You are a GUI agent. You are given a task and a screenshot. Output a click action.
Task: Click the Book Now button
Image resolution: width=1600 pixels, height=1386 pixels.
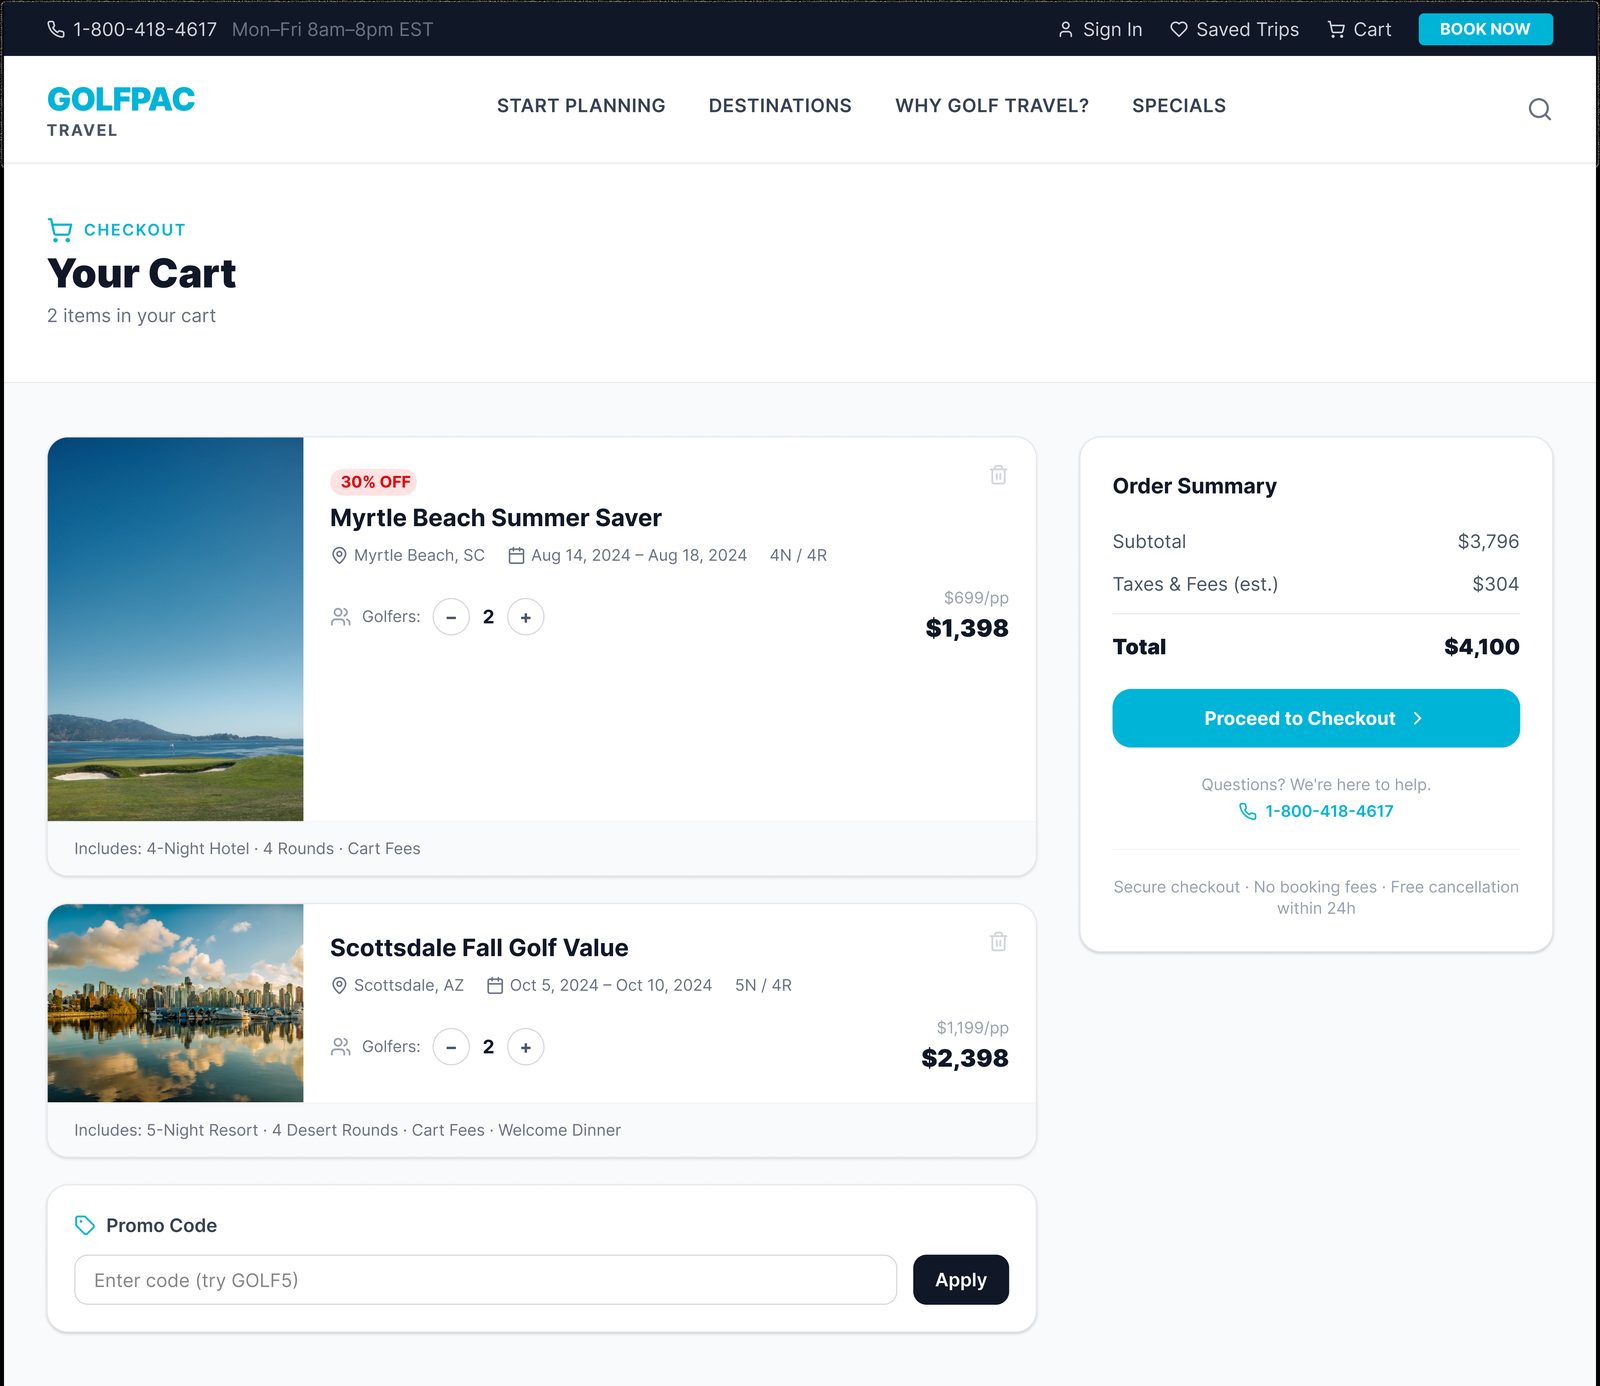pos(1485,29)
